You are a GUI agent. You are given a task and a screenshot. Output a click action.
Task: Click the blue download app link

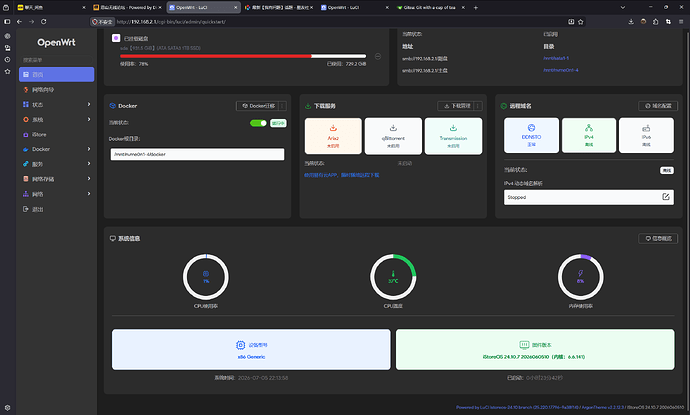click(341, 175)
